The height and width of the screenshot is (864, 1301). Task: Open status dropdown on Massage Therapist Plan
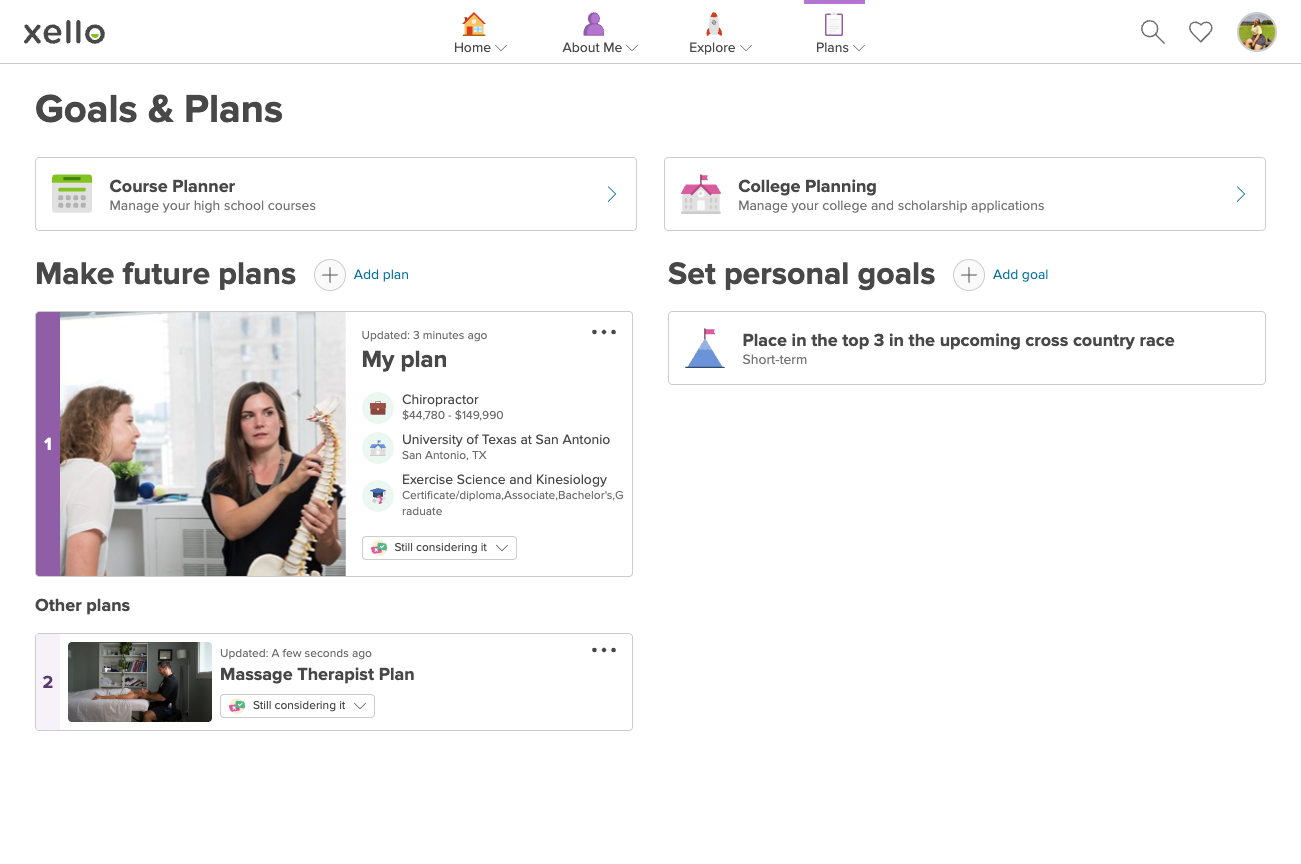pyautogui.click(x=297, y=706)
